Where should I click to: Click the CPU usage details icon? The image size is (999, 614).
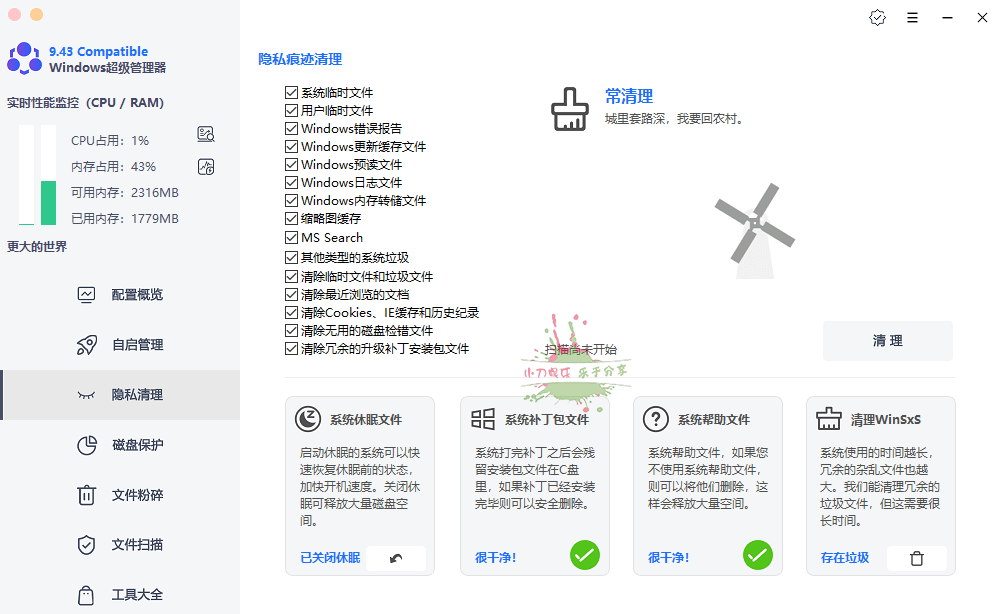[x=206, y=135]
